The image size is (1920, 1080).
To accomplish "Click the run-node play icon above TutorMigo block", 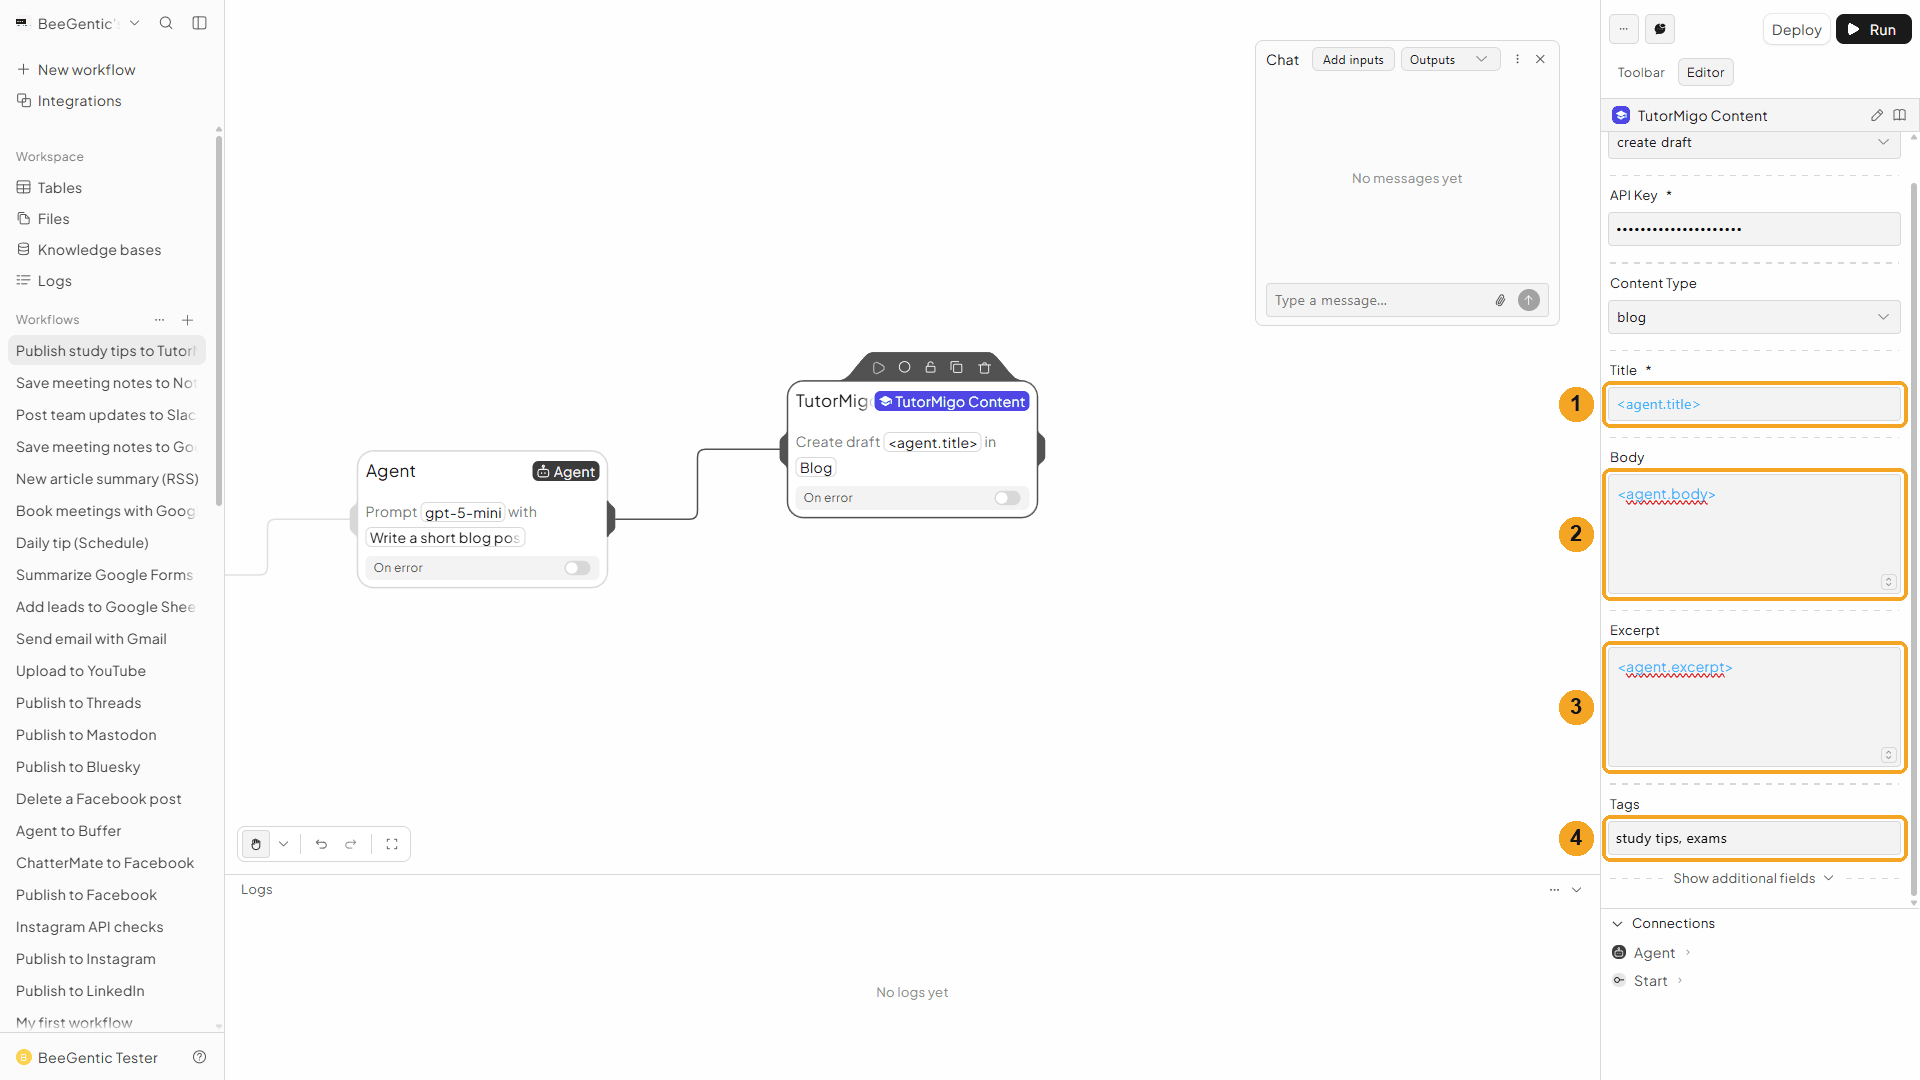I will point(878,368).
